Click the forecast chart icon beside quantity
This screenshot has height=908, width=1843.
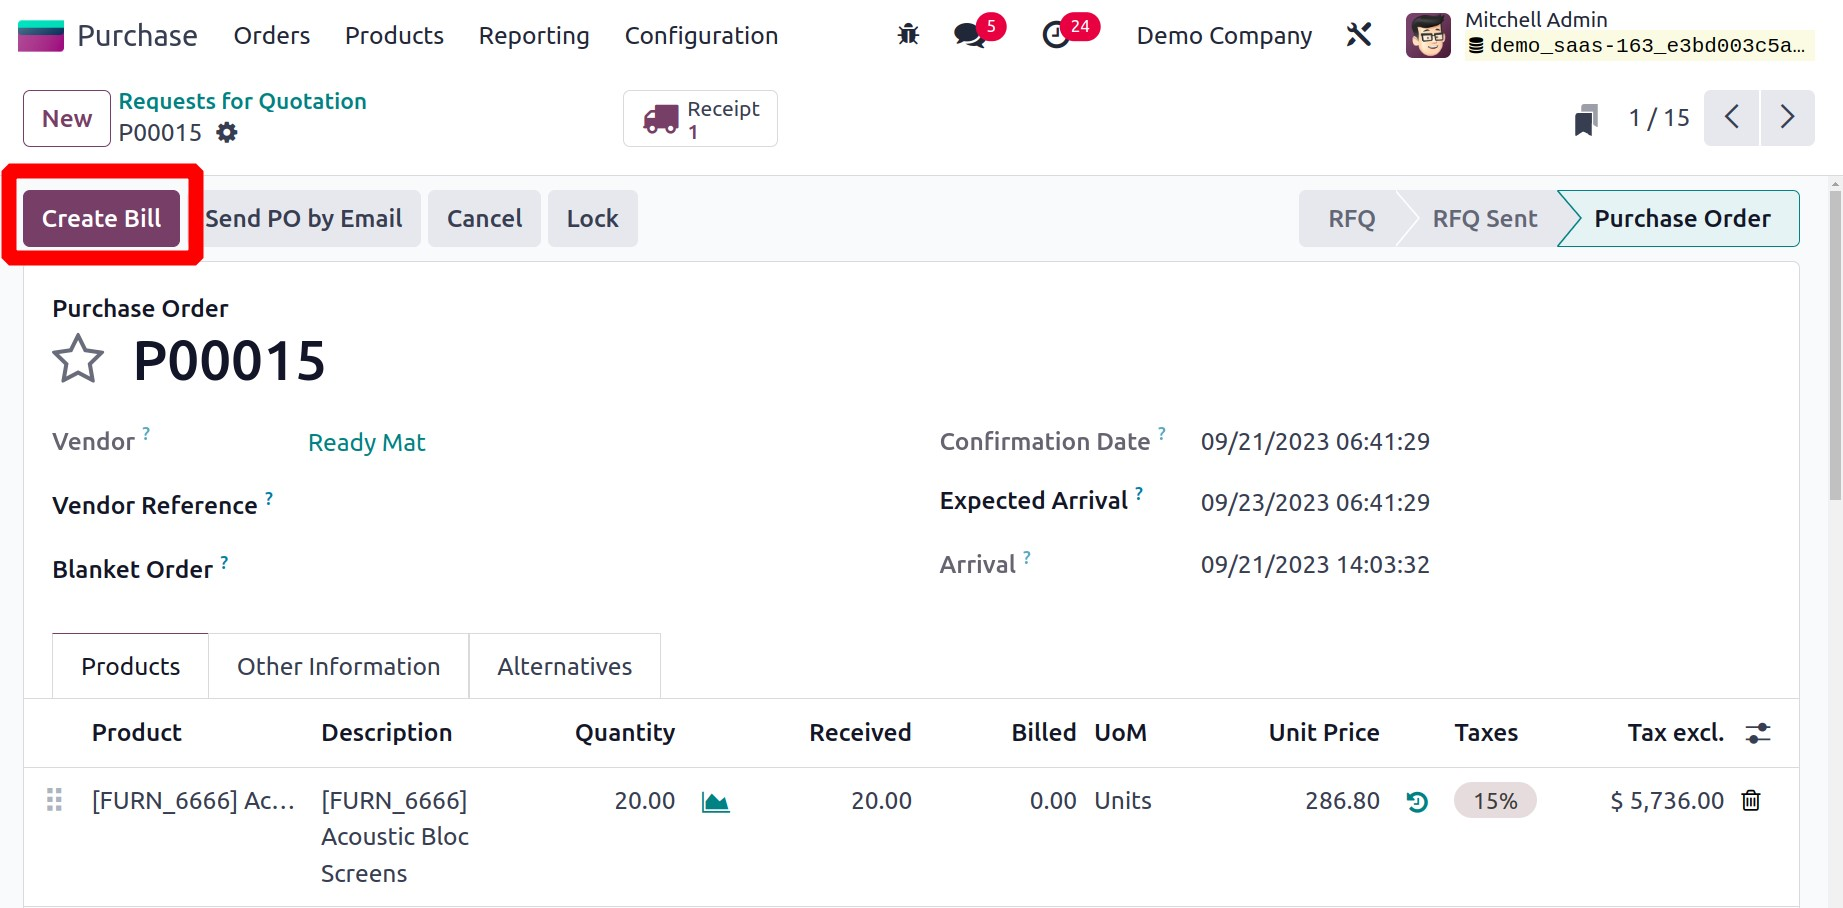715,802
